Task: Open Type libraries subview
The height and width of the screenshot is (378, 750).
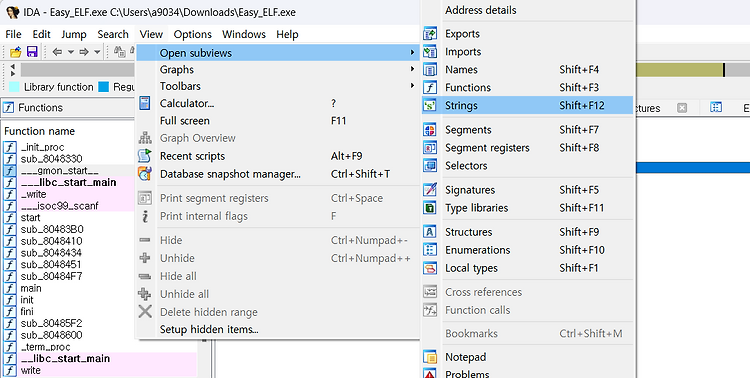Action: [x=527, y=208]
